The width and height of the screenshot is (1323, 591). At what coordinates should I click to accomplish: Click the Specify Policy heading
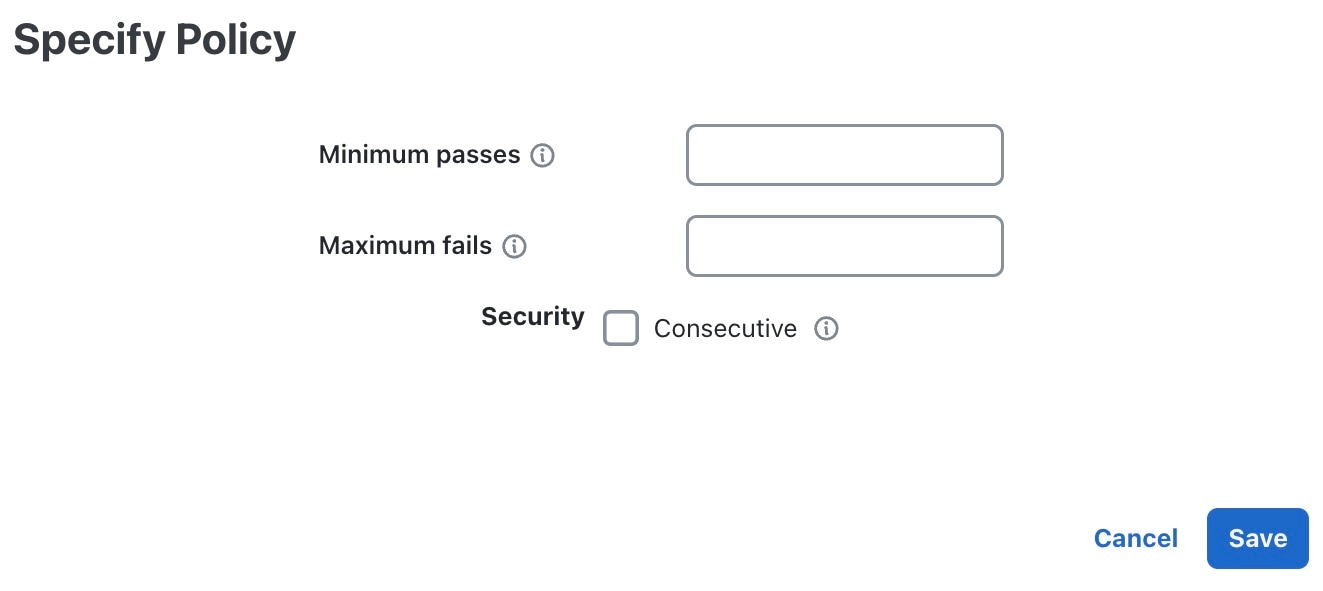coord(155,40)
